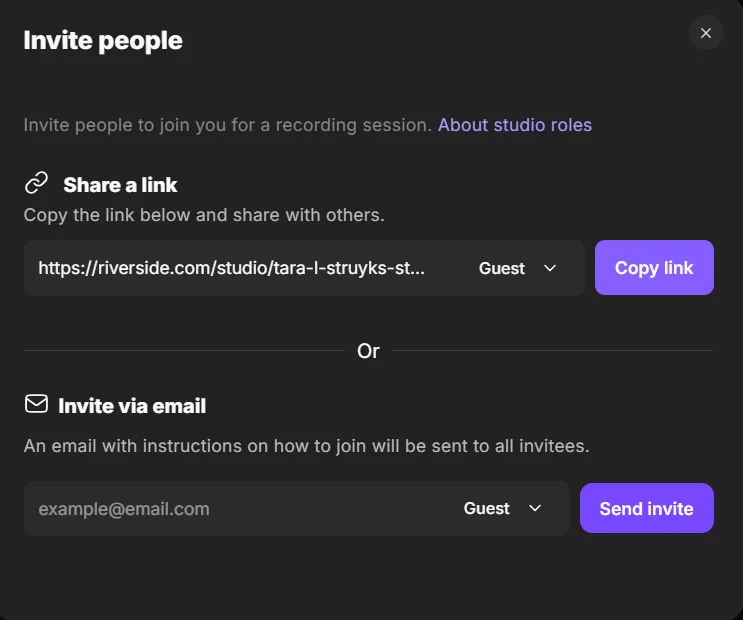Click the Share a link heading
743x620 pixels.
(x=120, y=185)
